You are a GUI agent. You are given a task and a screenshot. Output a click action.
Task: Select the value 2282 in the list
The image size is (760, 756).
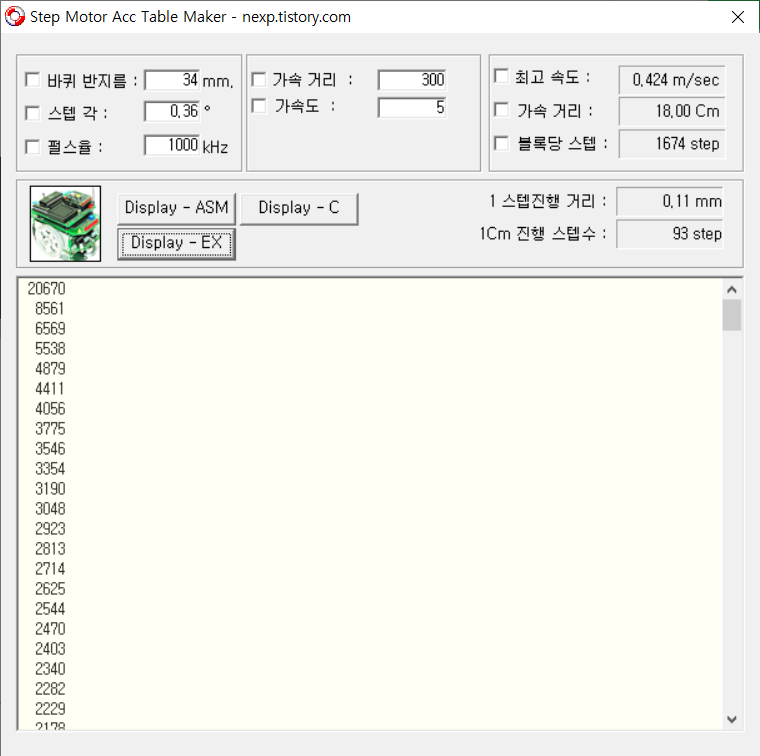click(50, 689)
